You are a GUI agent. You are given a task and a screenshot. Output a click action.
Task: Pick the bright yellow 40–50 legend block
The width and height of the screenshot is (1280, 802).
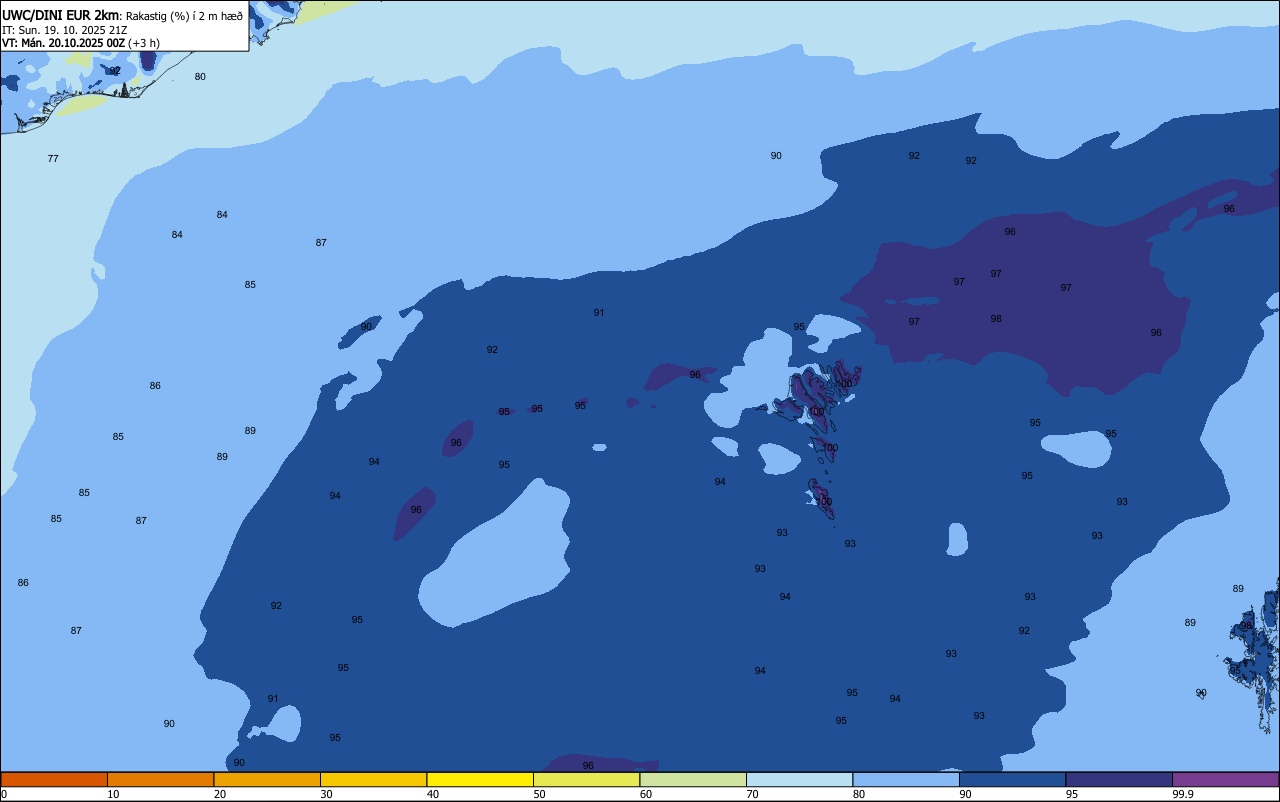click(480, 779)
